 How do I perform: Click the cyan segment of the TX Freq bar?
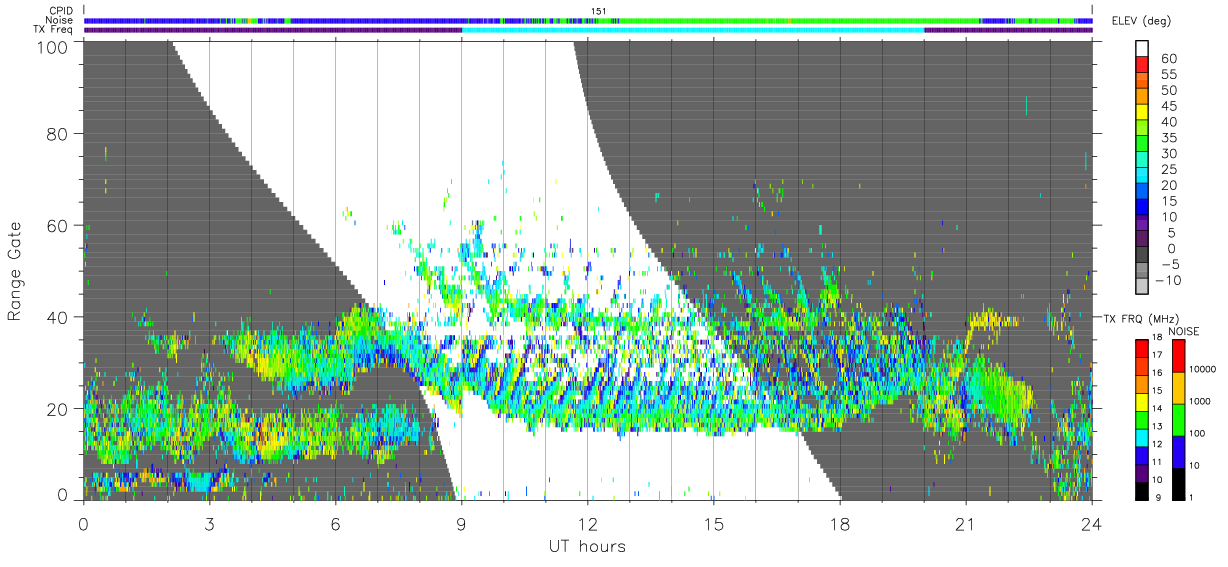click(x=693, y=30)
